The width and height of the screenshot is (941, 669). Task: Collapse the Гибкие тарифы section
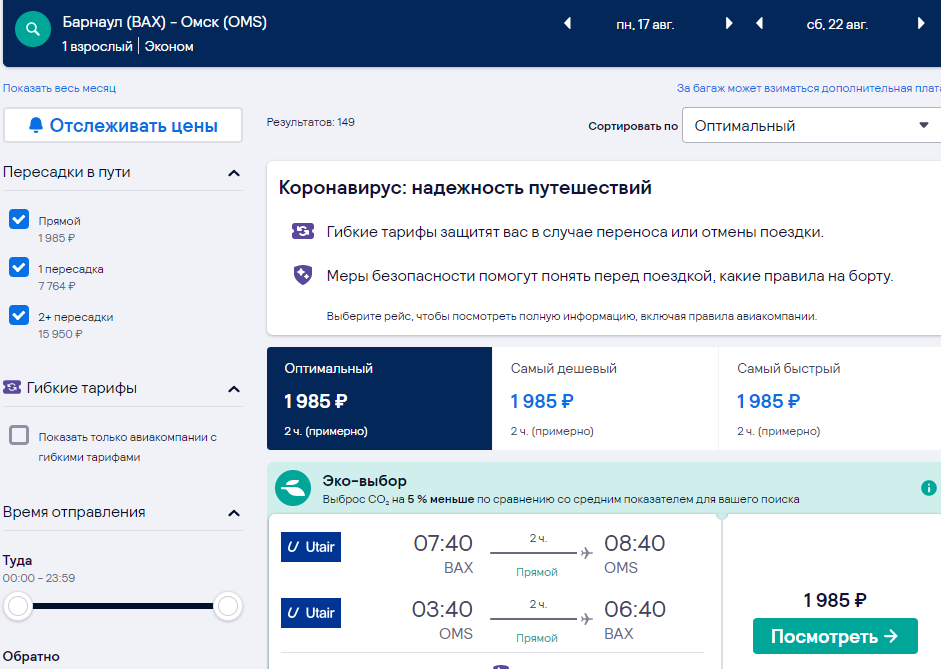(234, 389)
